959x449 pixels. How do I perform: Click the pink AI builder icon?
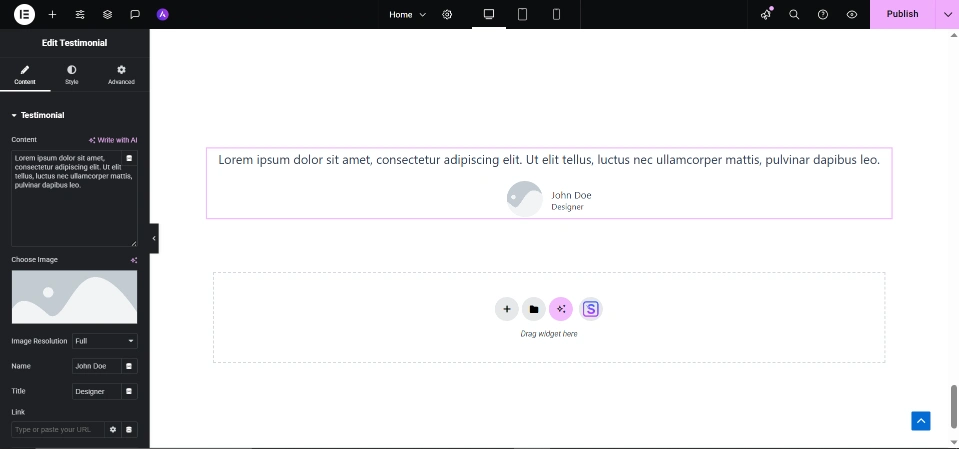tap(561, 309)
